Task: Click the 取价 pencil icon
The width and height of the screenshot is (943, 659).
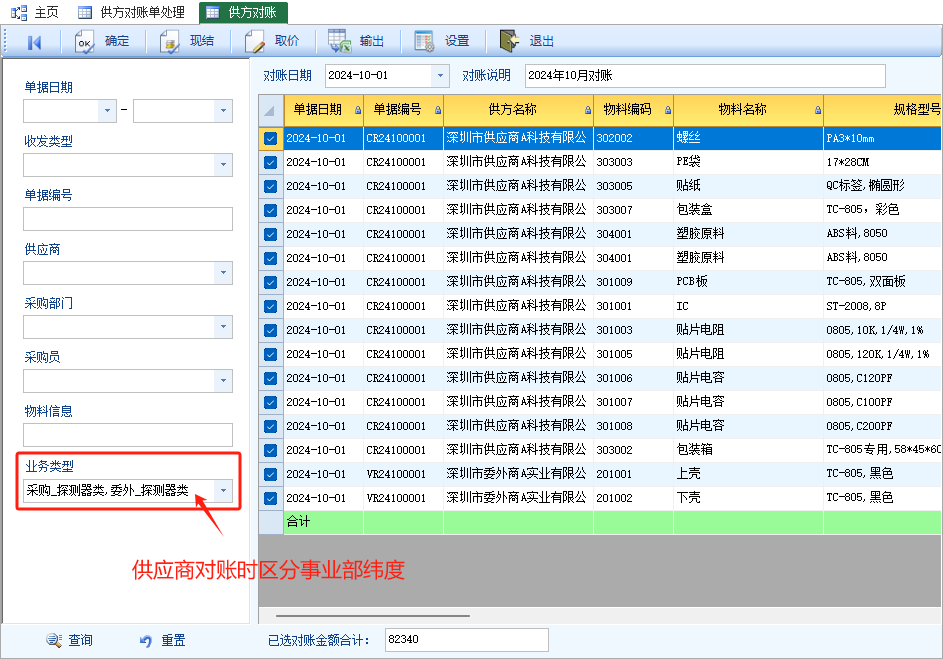Action: (x=254, y=42)
